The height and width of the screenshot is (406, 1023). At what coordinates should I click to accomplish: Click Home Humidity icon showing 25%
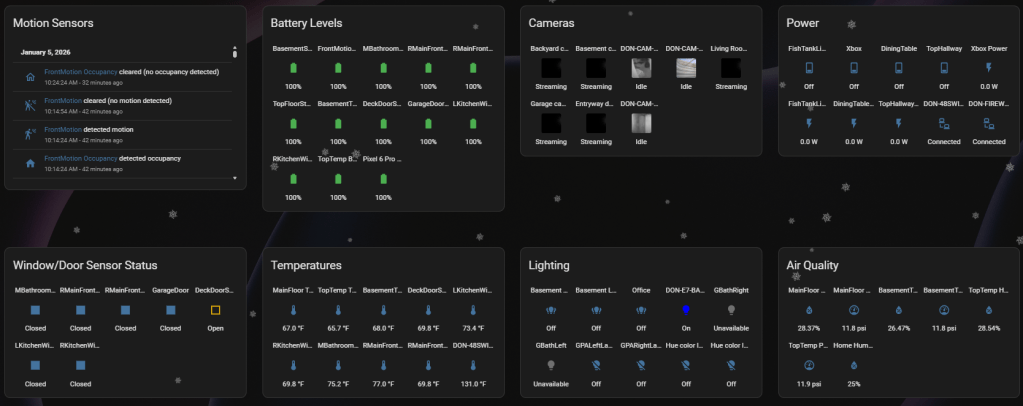pos(853,366)
